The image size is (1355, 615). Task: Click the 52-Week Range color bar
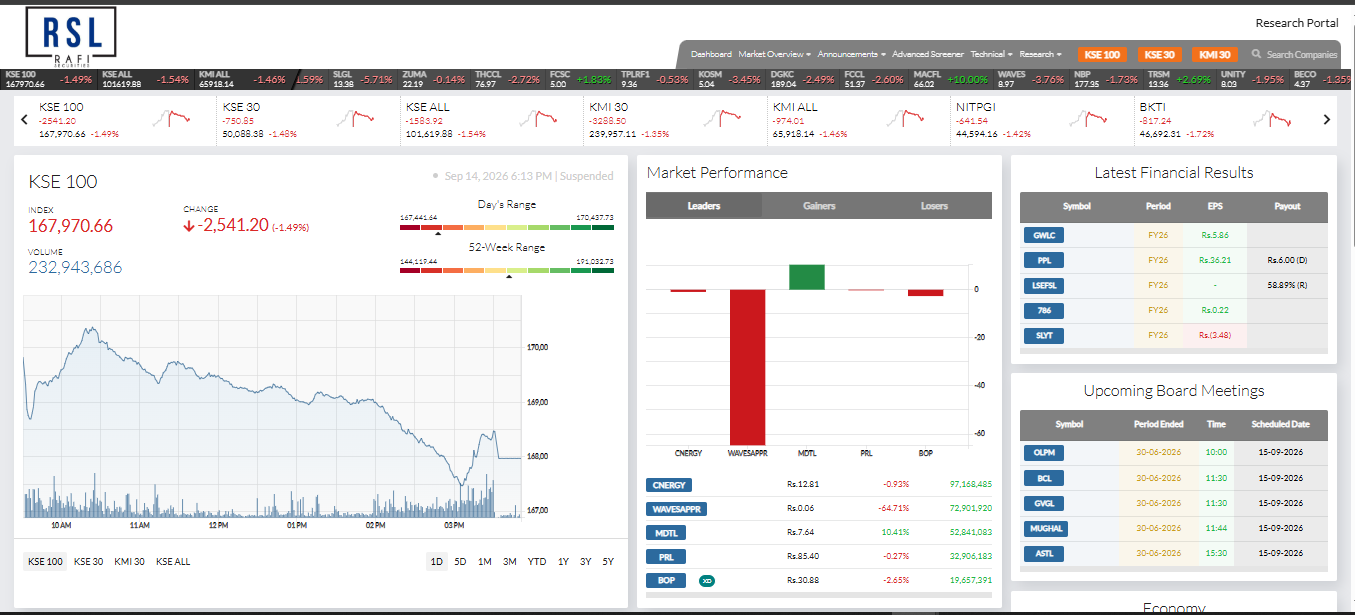pyautogui.click(x=506, y=270)
